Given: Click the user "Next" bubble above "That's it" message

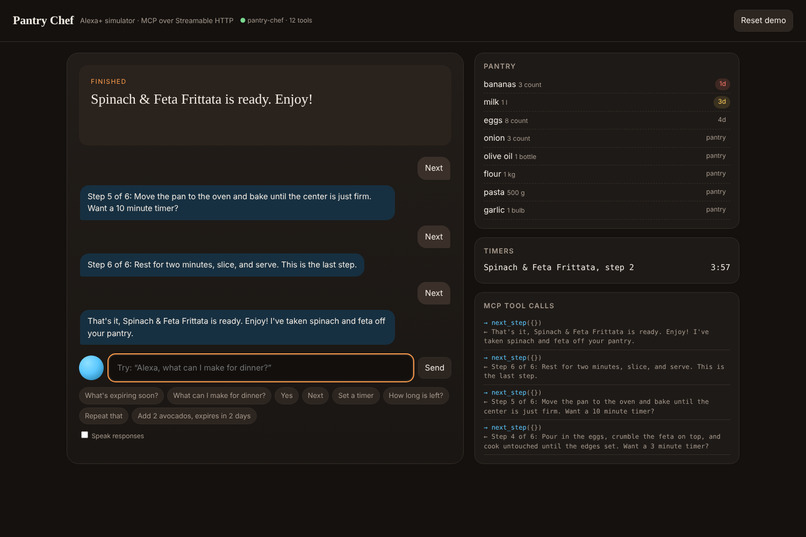Looking at the screenshot, I should click(434, 293).
